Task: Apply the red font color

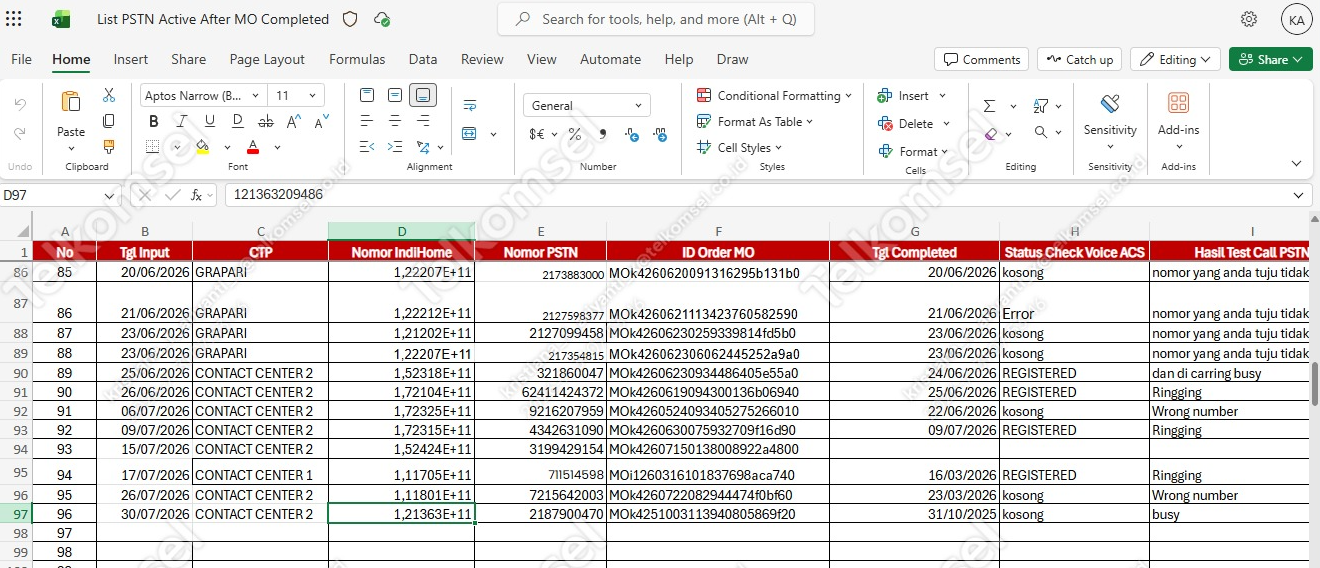Action: point(253,147)
